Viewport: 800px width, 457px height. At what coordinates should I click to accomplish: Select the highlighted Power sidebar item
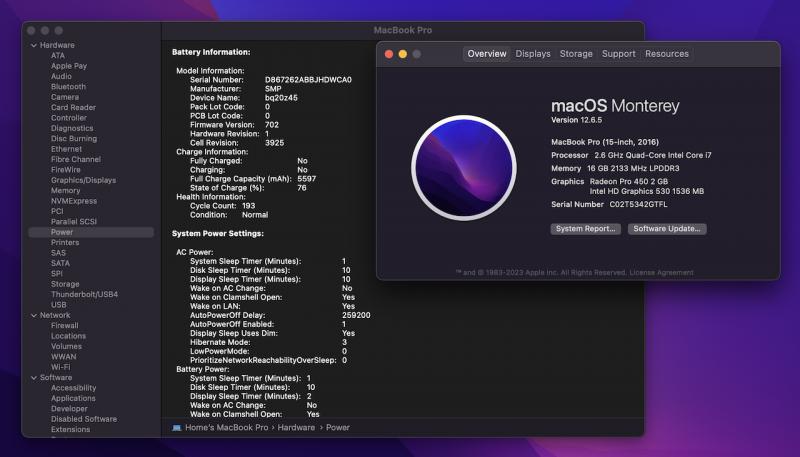[91, 232]
